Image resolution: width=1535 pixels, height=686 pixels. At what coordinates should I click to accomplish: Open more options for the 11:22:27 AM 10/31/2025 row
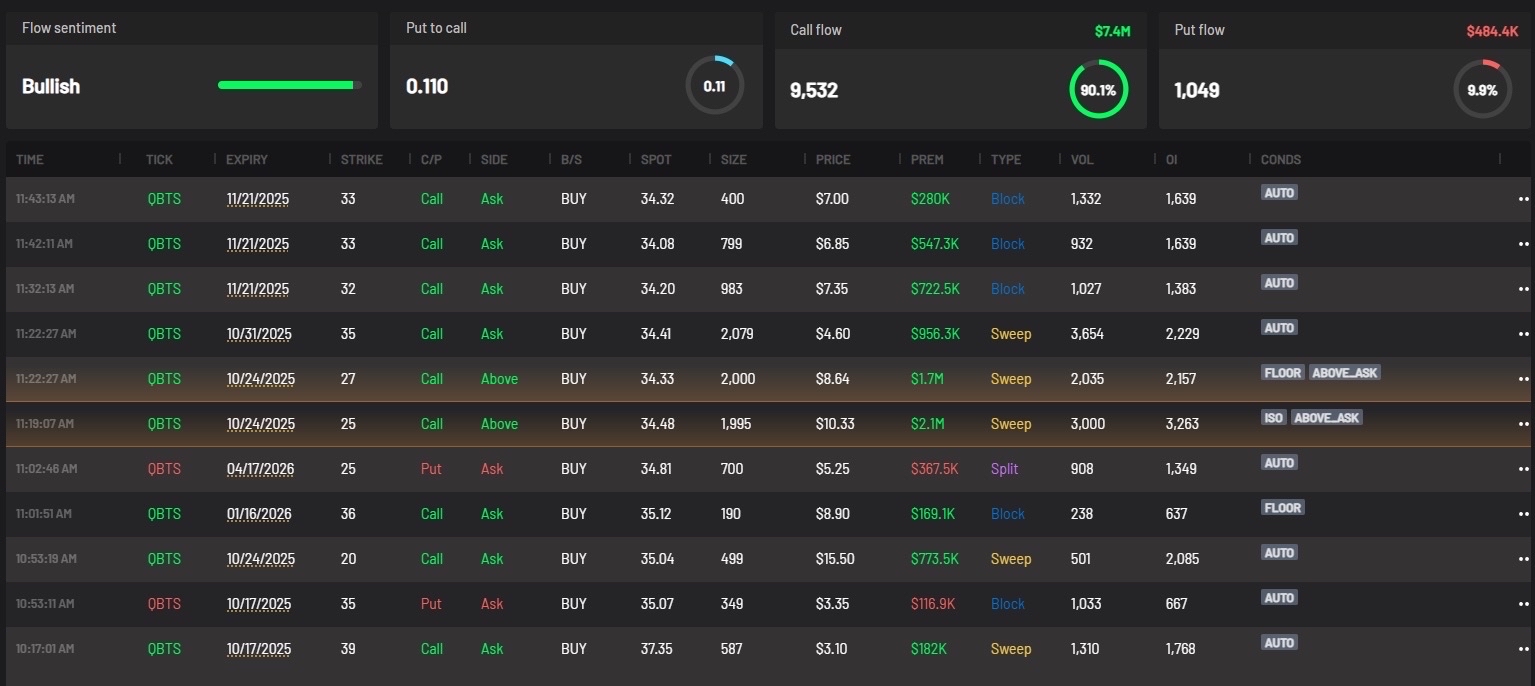pyautogui.click(x=1523, y=334)
